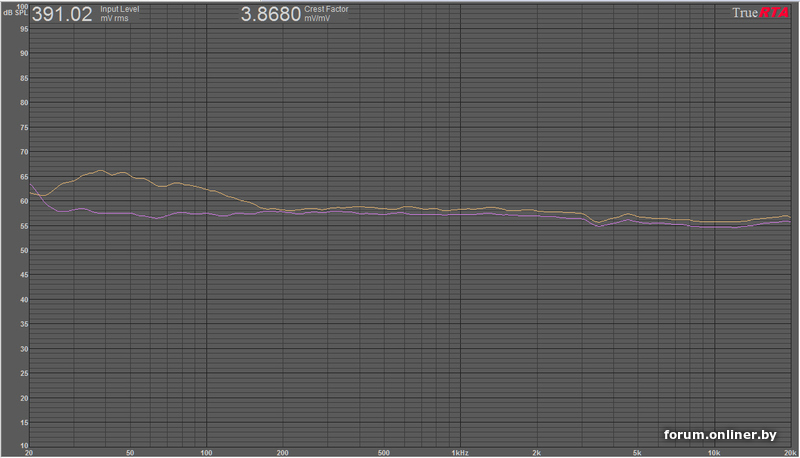
Task: Click the 95 dB level axis label
Action: click(x=24, y=29)
